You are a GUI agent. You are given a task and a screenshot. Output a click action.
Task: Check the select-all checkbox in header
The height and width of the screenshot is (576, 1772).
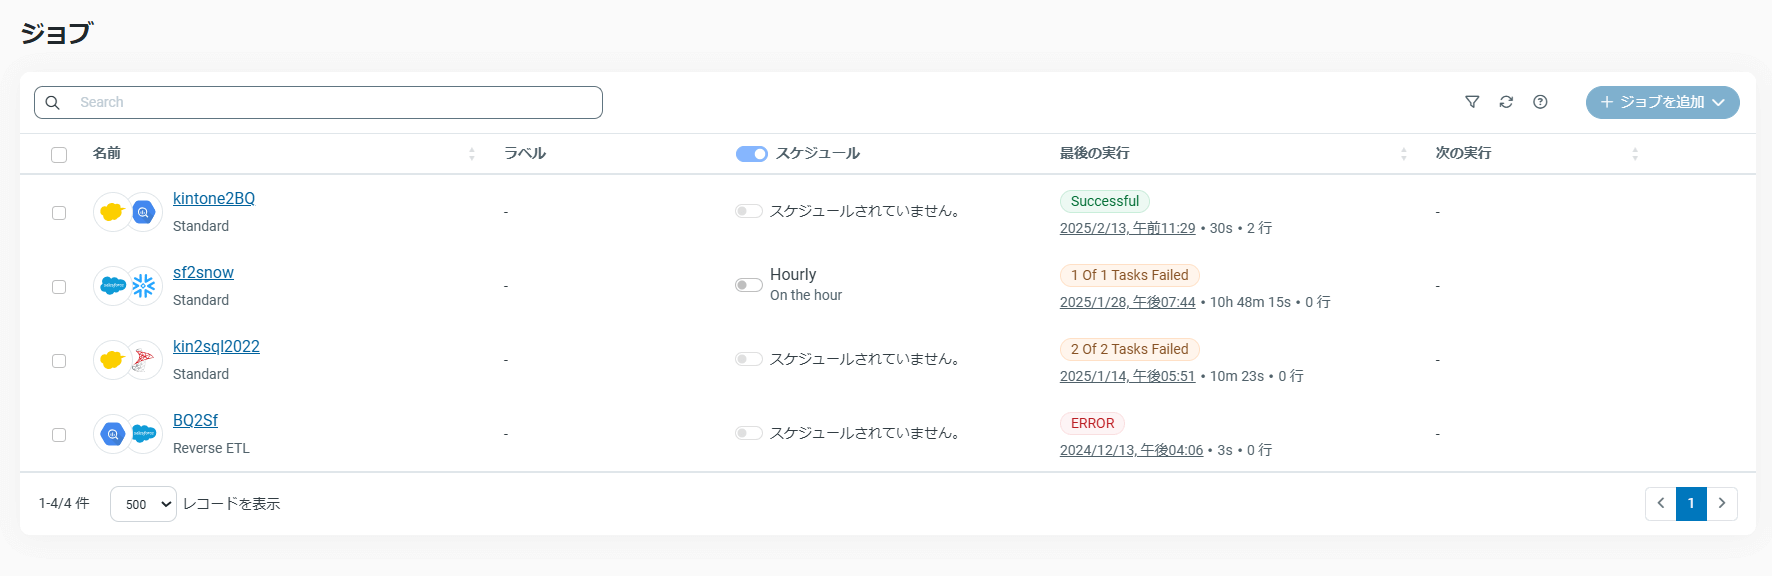click(x=59, y=155)
